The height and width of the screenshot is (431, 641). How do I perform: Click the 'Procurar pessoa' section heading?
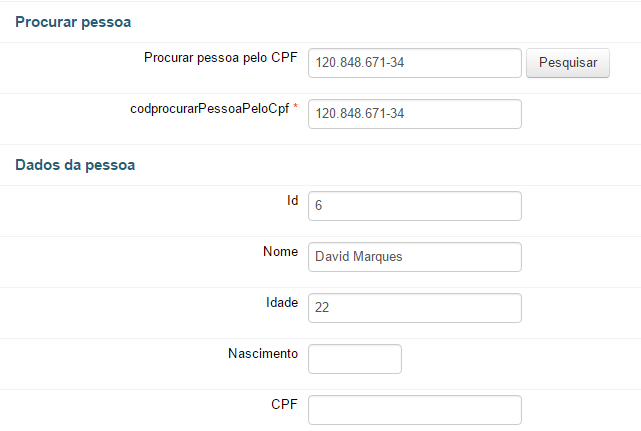73,21
